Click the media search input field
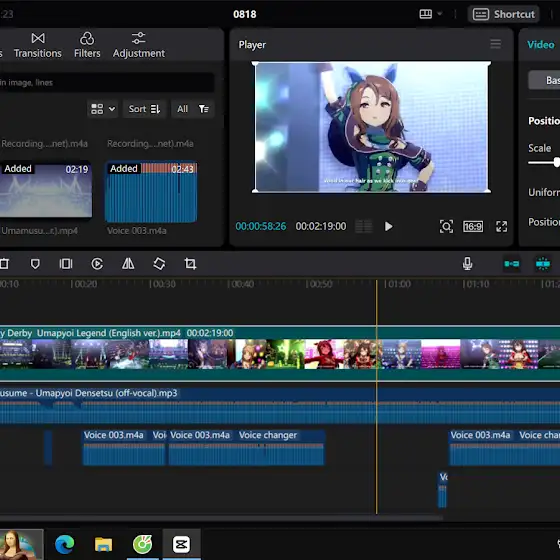Image resolution: width=560 pixels, height=560 pixels. [x=106, y=82]
